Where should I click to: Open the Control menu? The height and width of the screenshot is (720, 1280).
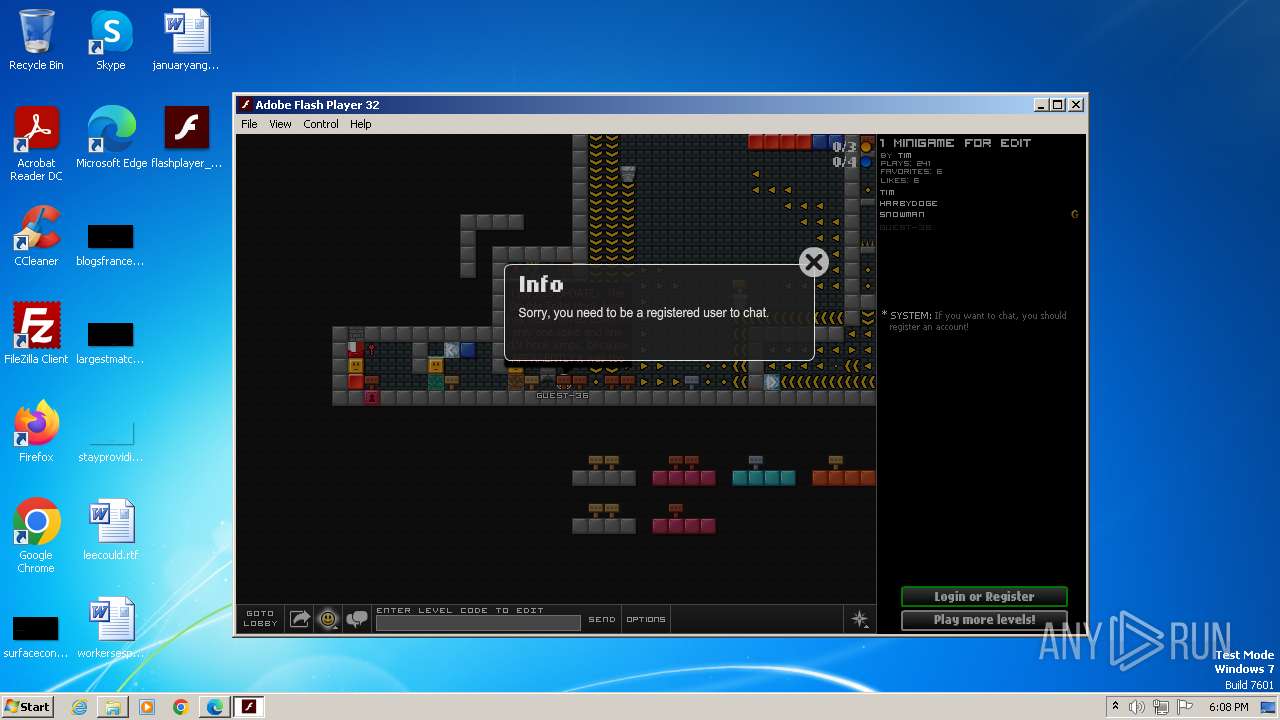tap(321, 124)
